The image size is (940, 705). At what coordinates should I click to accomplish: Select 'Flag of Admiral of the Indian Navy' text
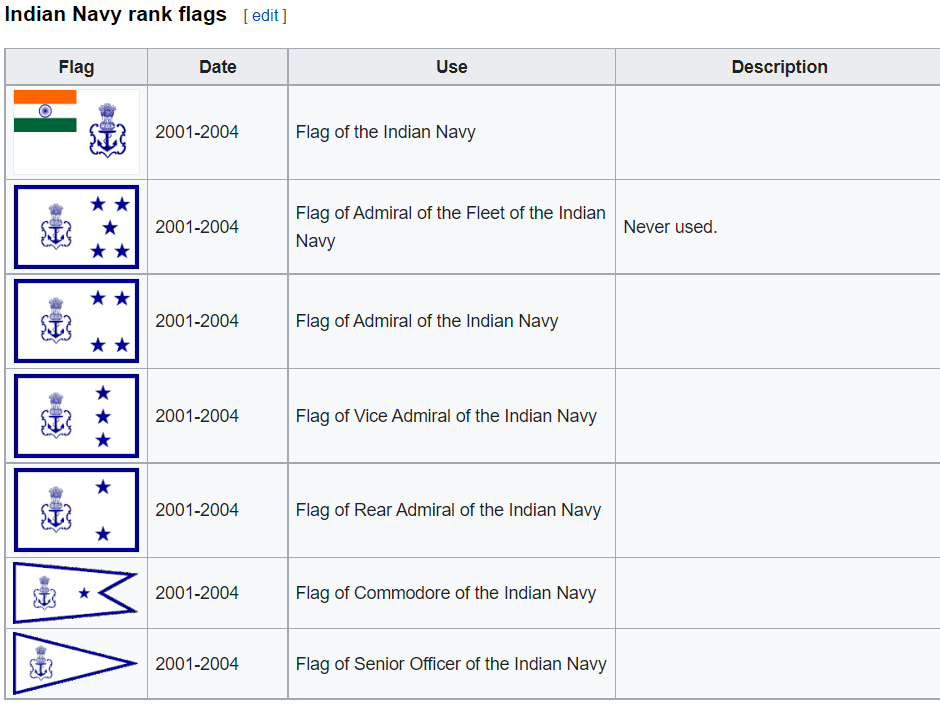[427, 321]
